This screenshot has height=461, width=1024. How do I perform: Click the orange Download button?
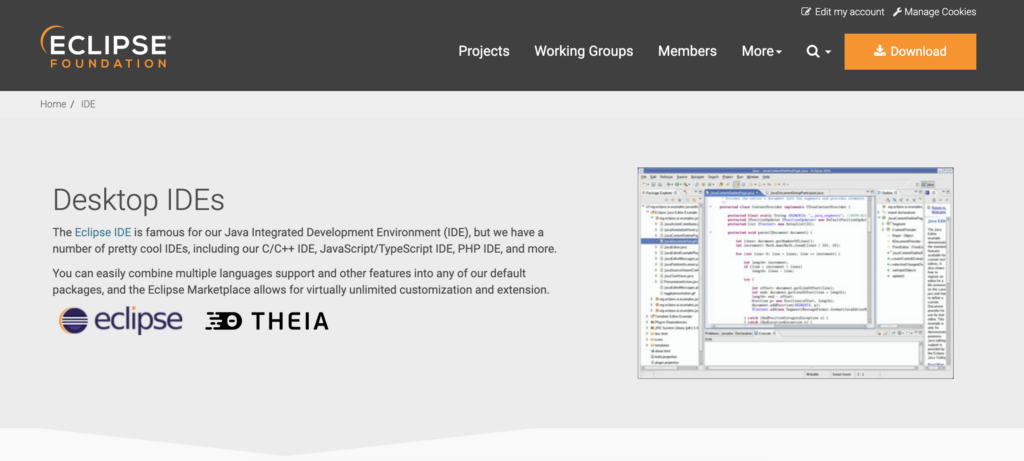click(x=910, y=52)
